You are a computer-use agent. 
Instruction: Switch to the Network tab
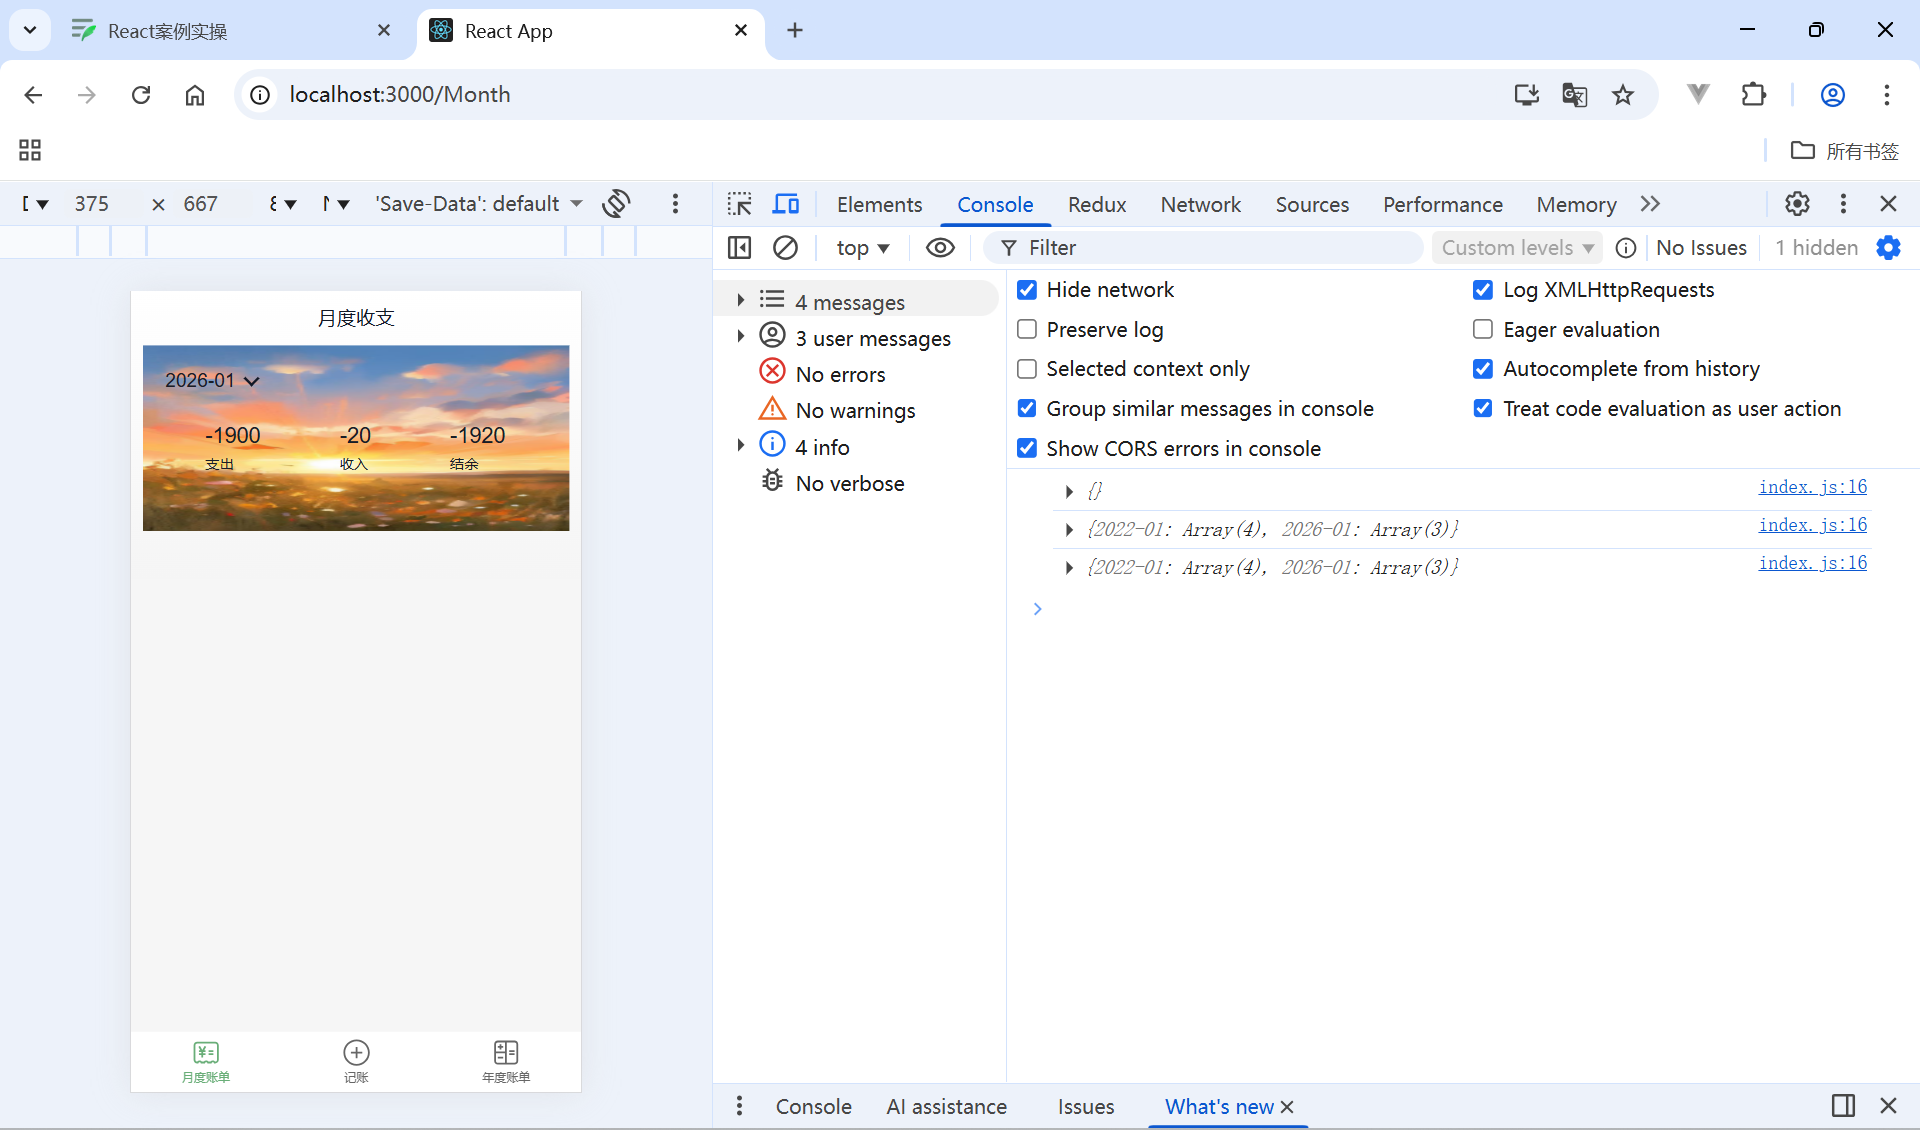tap(1200, 204)
